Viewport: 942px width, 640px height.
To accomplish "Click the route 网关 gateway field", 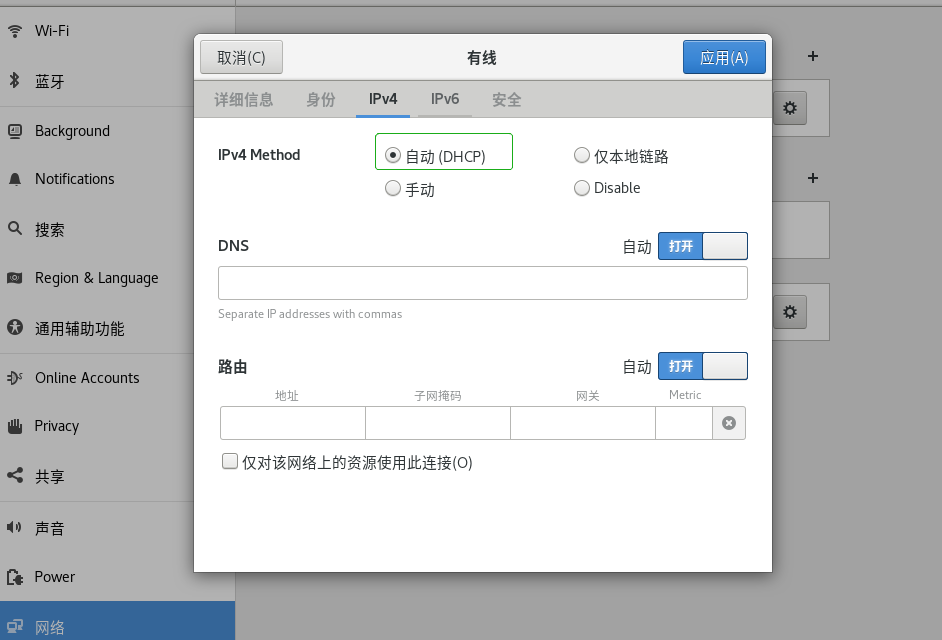I will [x=583, y=423].
